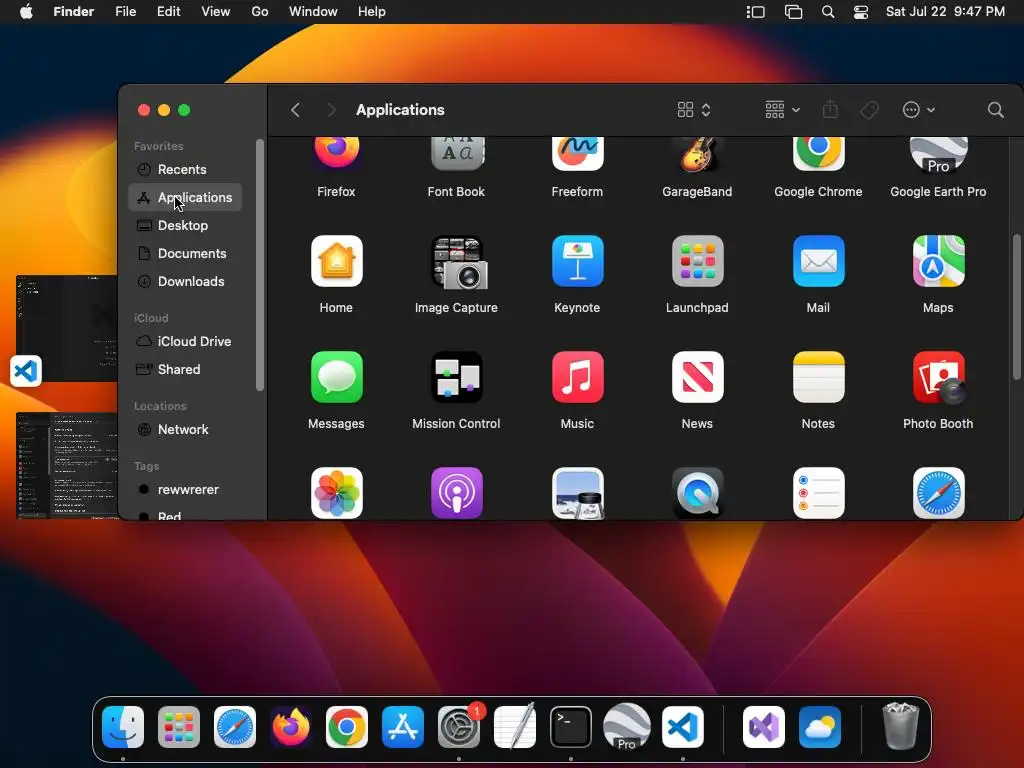
Task: Open Spotlight search in menu bar
Action: click(x=827, y=12)
